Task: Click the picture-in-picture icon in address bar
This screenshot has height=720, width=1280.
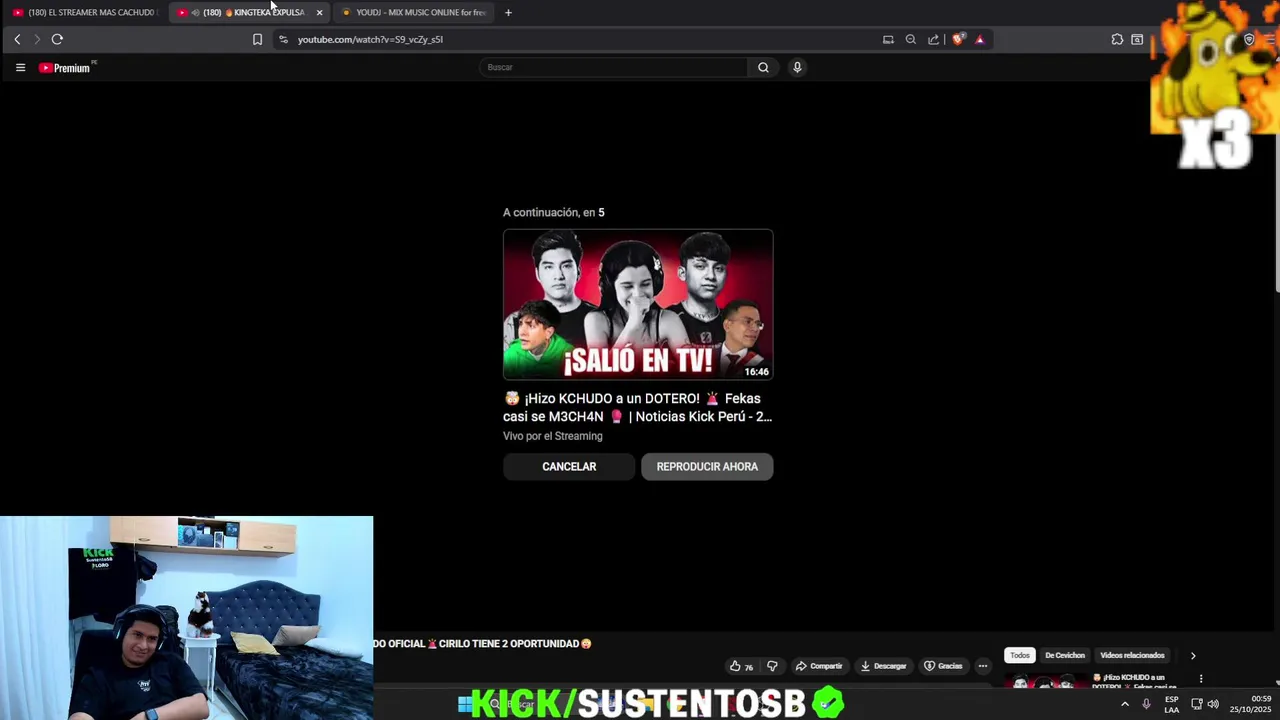Action: pos(888,39)
